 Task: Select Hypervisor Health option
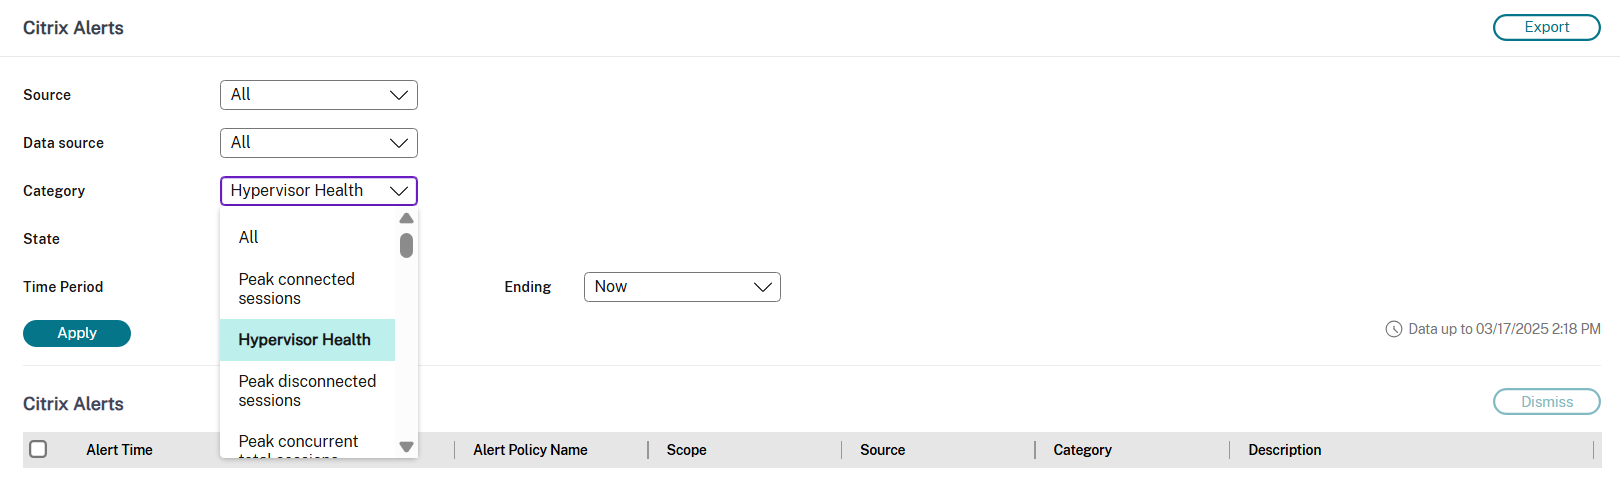pyautogui.click(x=305, y=340)
